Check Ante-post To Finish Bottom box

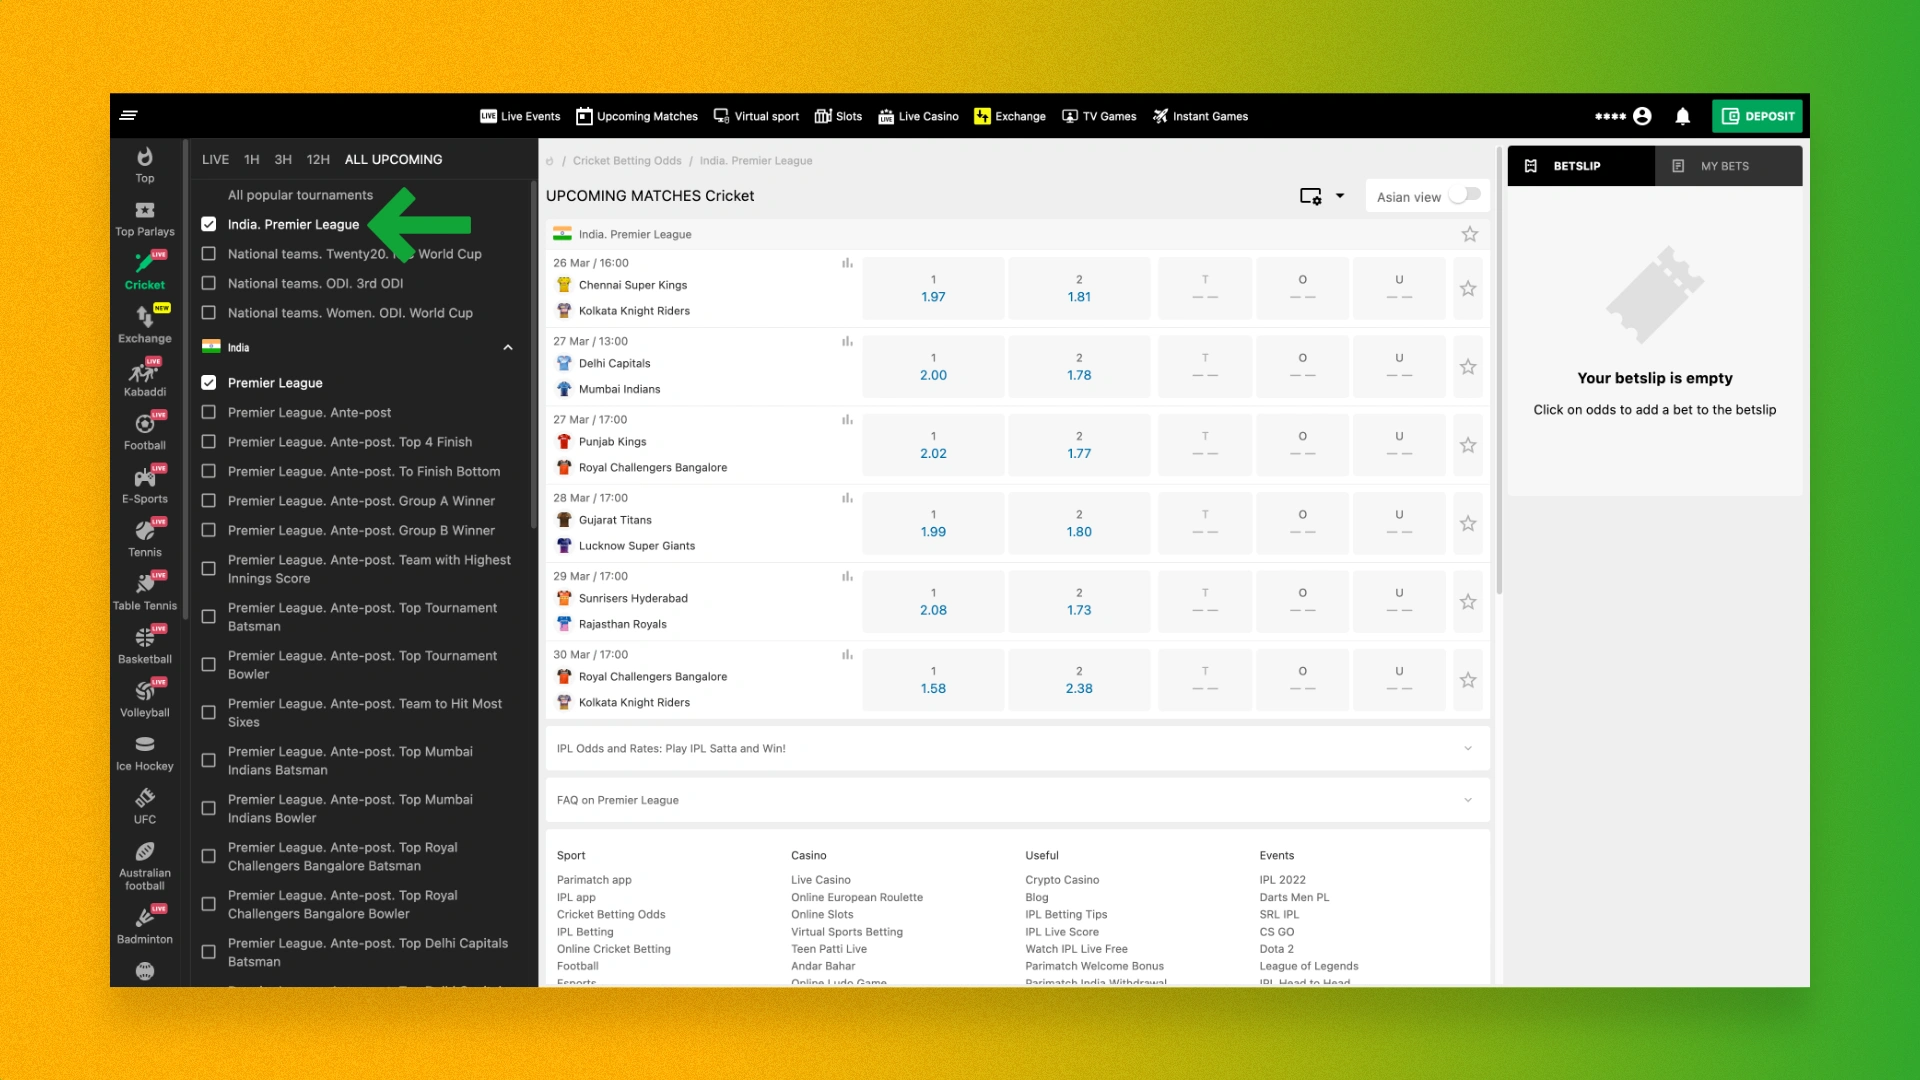[209, 471]
